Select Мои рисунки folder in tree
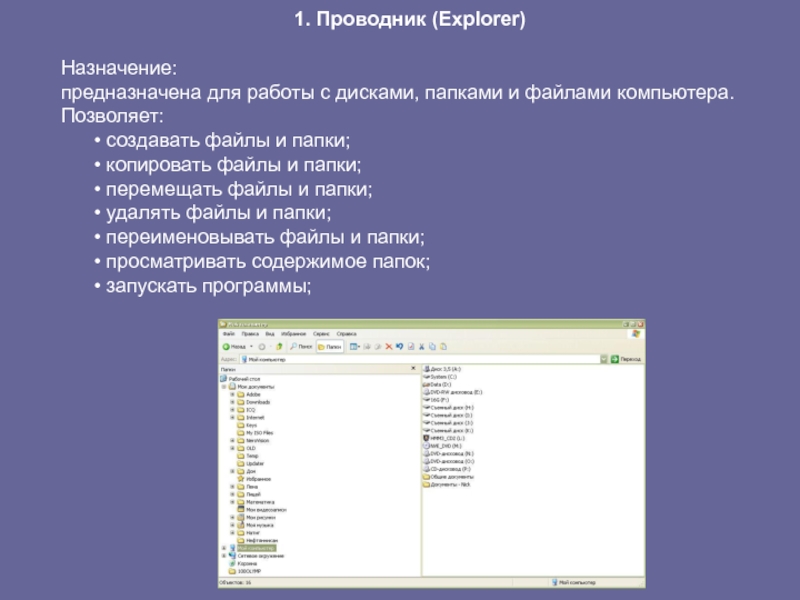 (257, 517)
